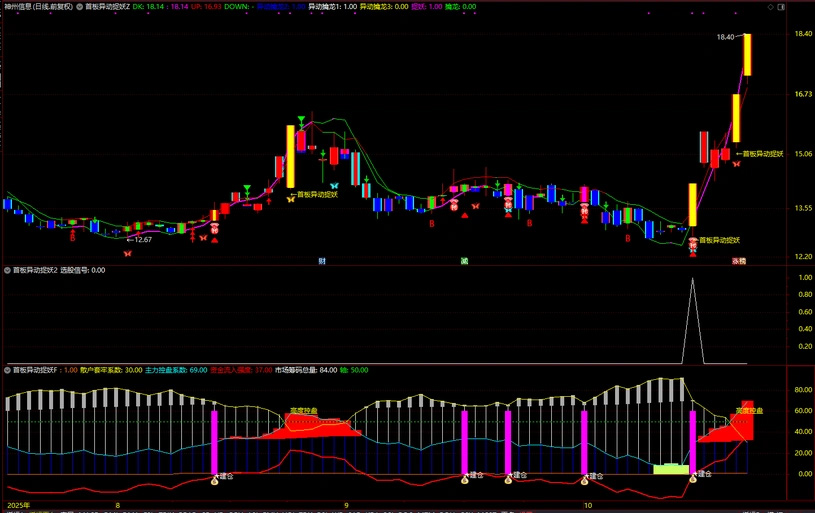This screenshot has width=815, height=513.
Task: Click the 选股信号: 0.00 readout
Action: point(83,270)
